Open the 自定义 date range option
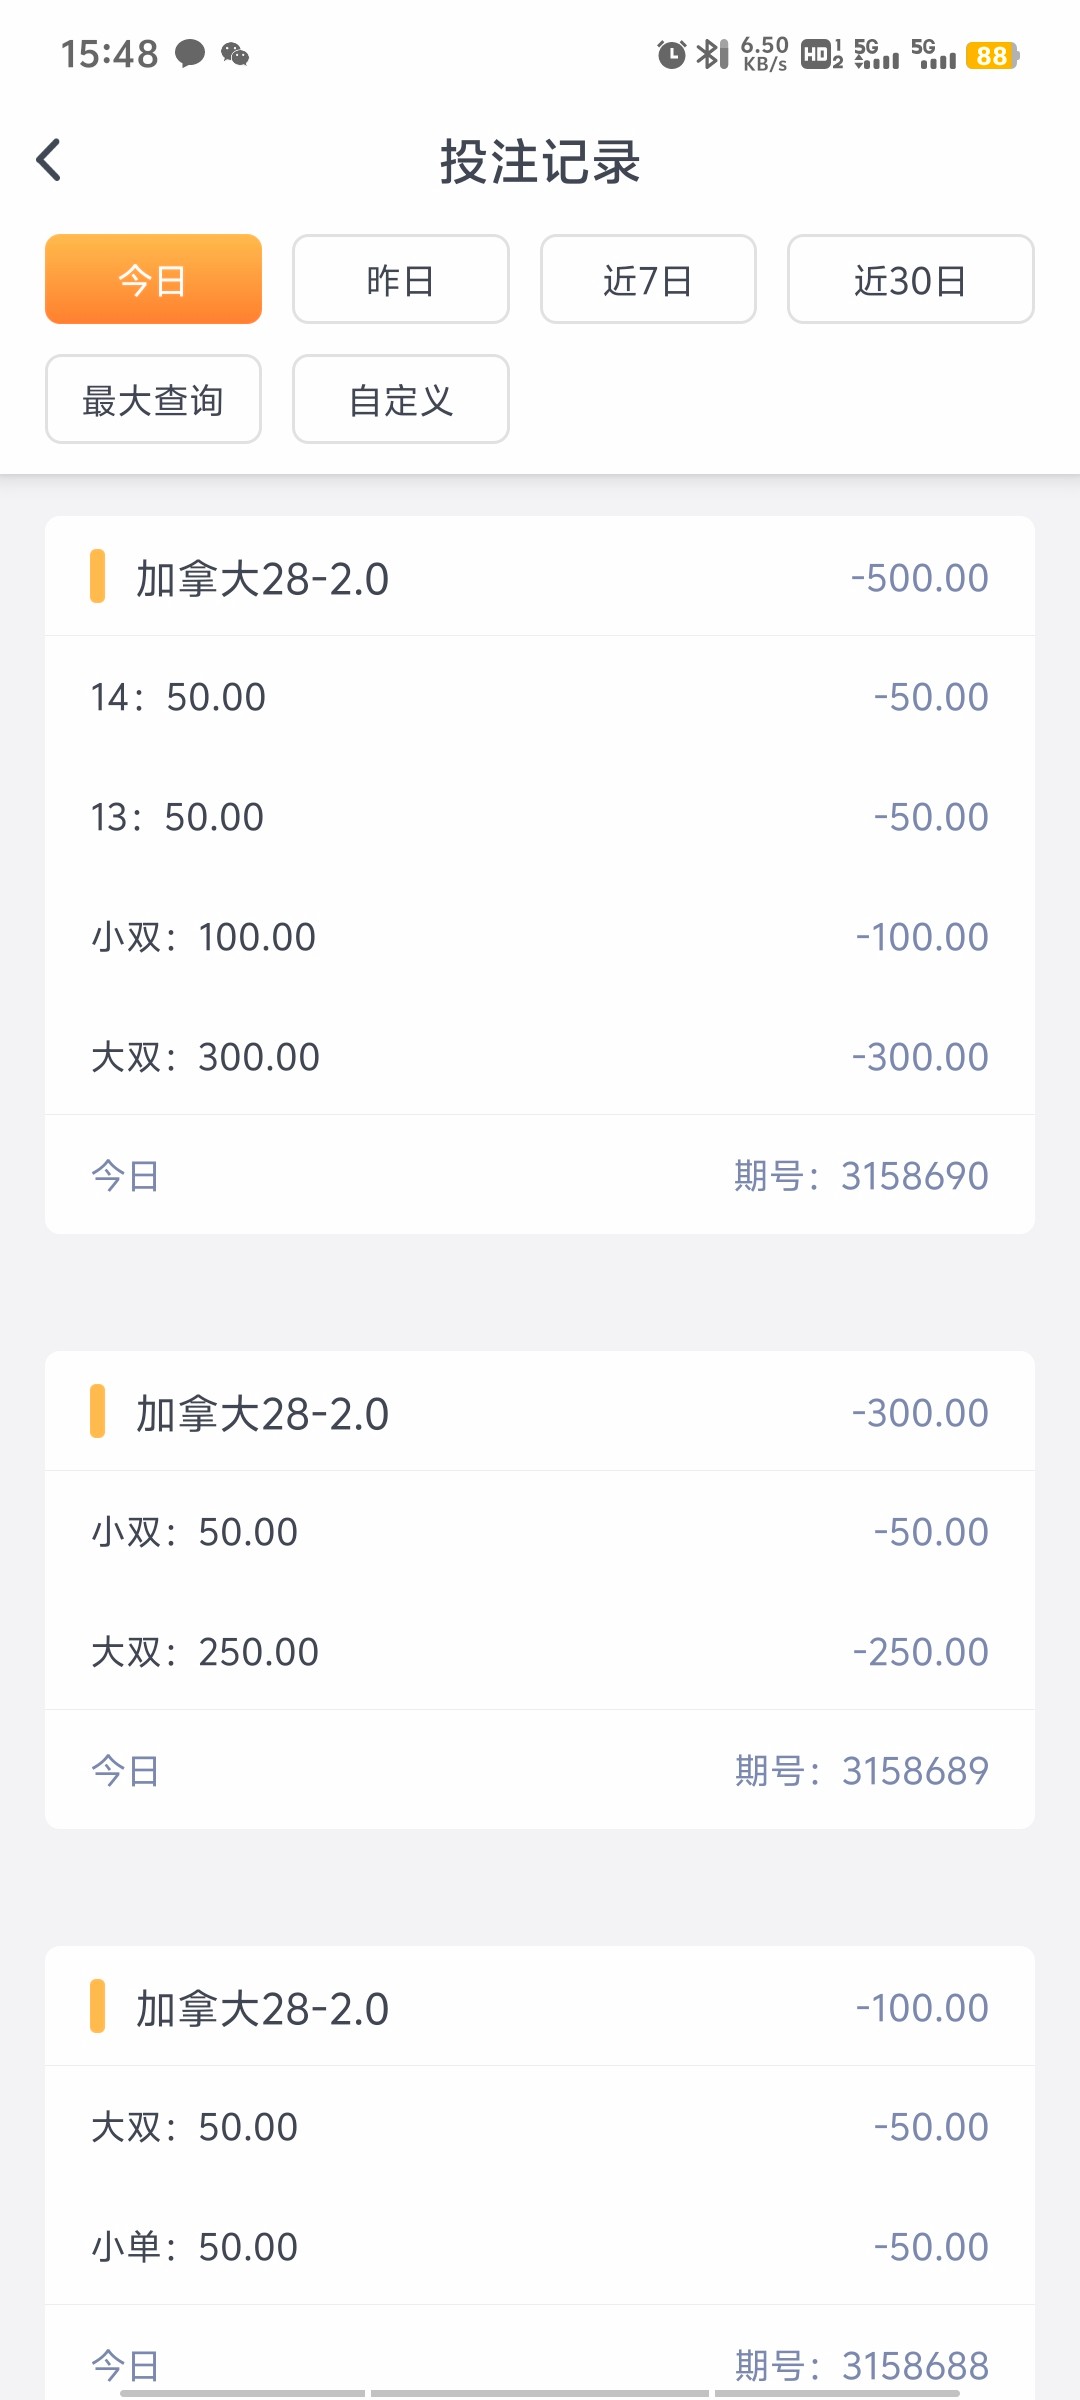Screen dimensions: 1080x2400 400,400
